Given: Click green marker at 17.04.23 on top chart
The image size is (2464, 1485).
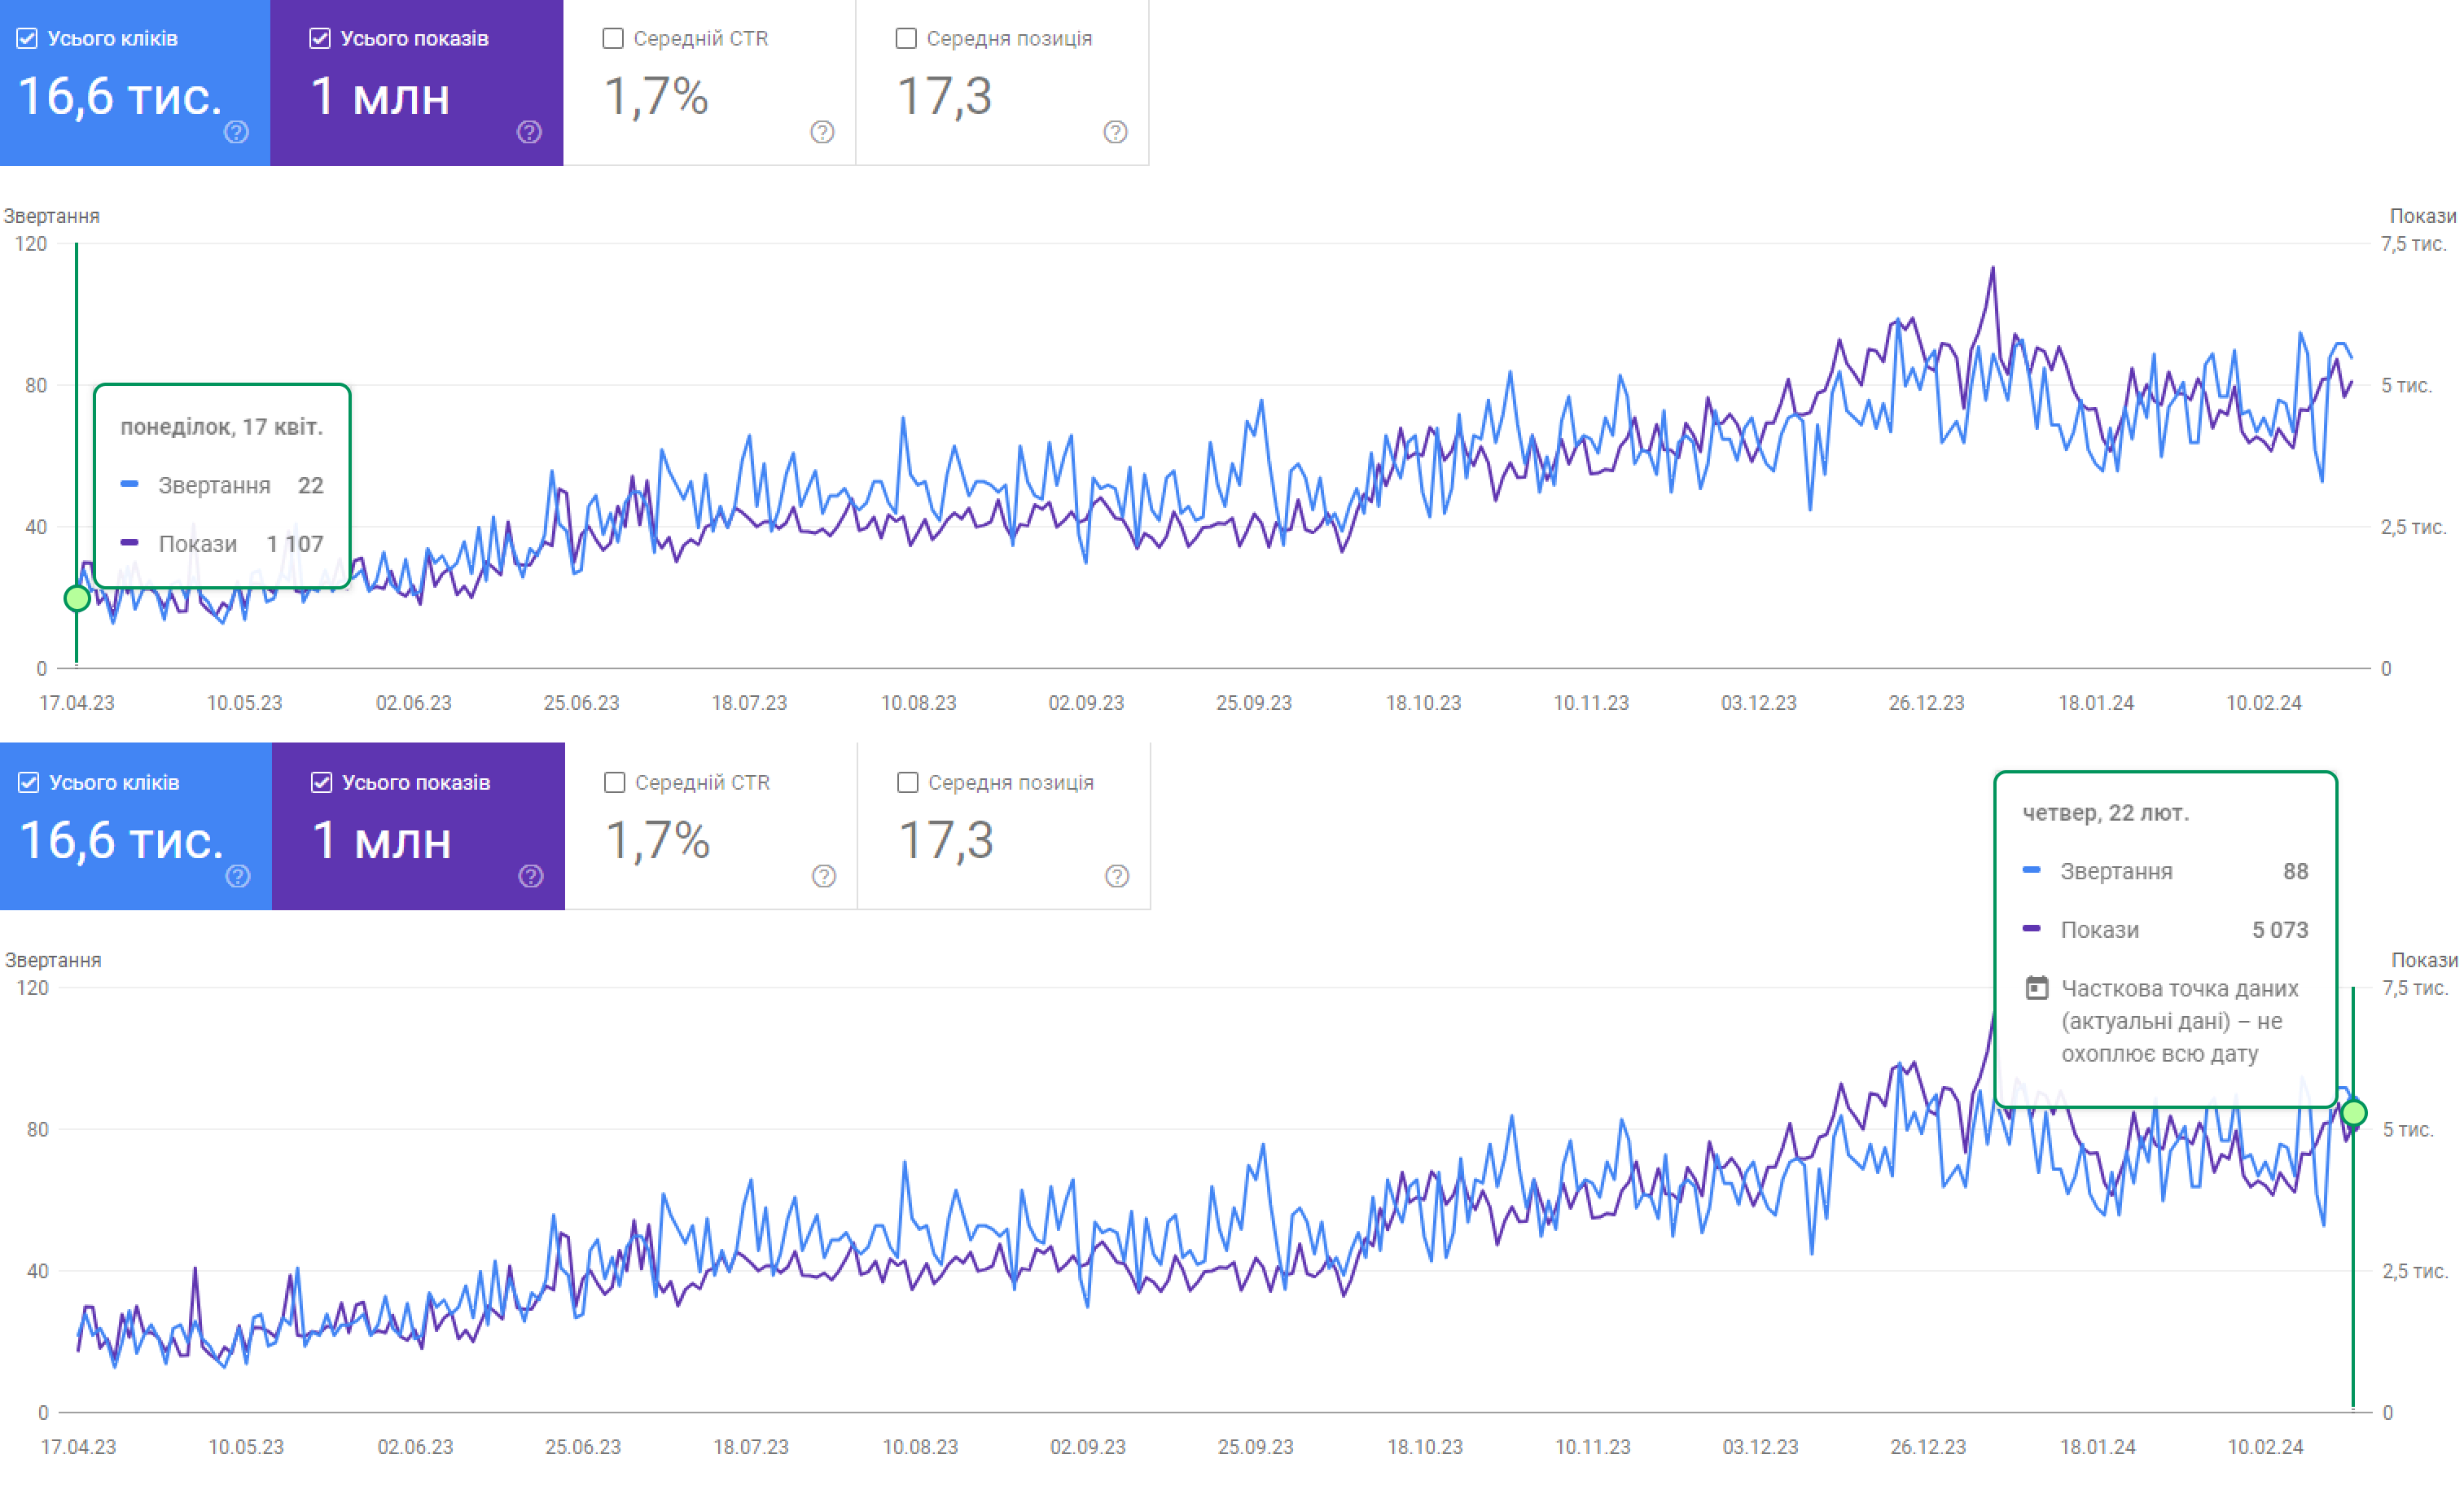Looking at the screenshot, I should click(77, 599).
